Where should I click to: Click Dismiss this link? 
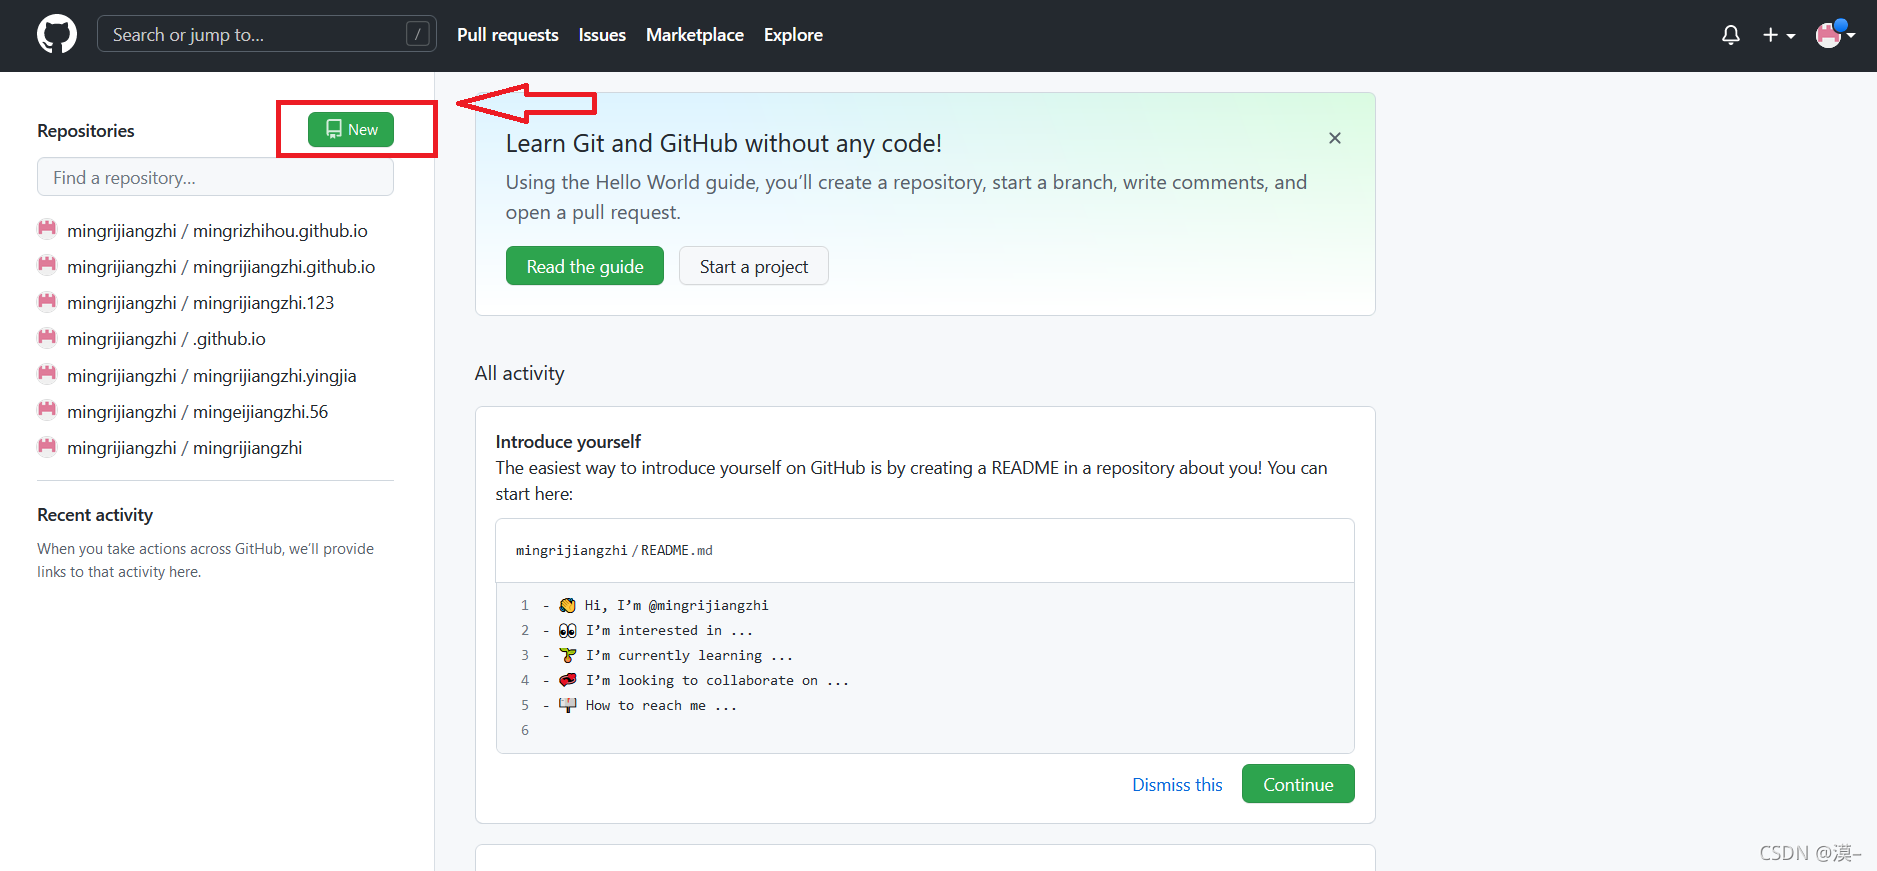point(1177,785)
